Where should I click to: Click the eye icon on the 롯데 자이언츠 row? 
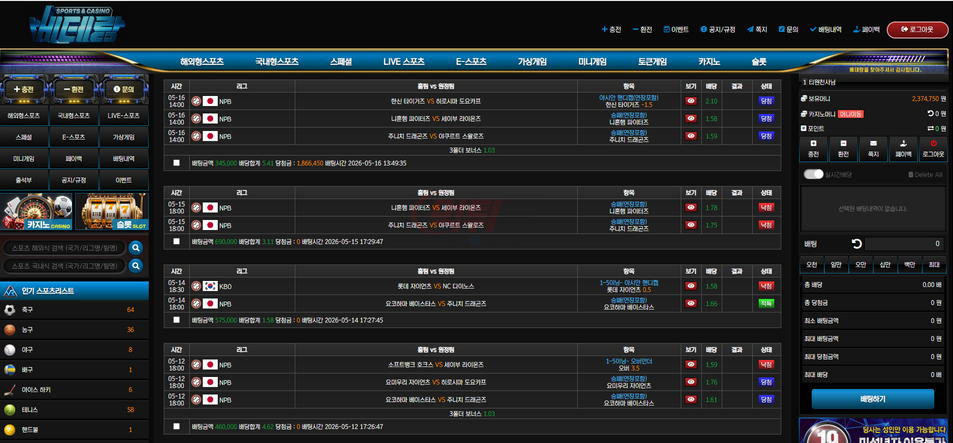690,286
